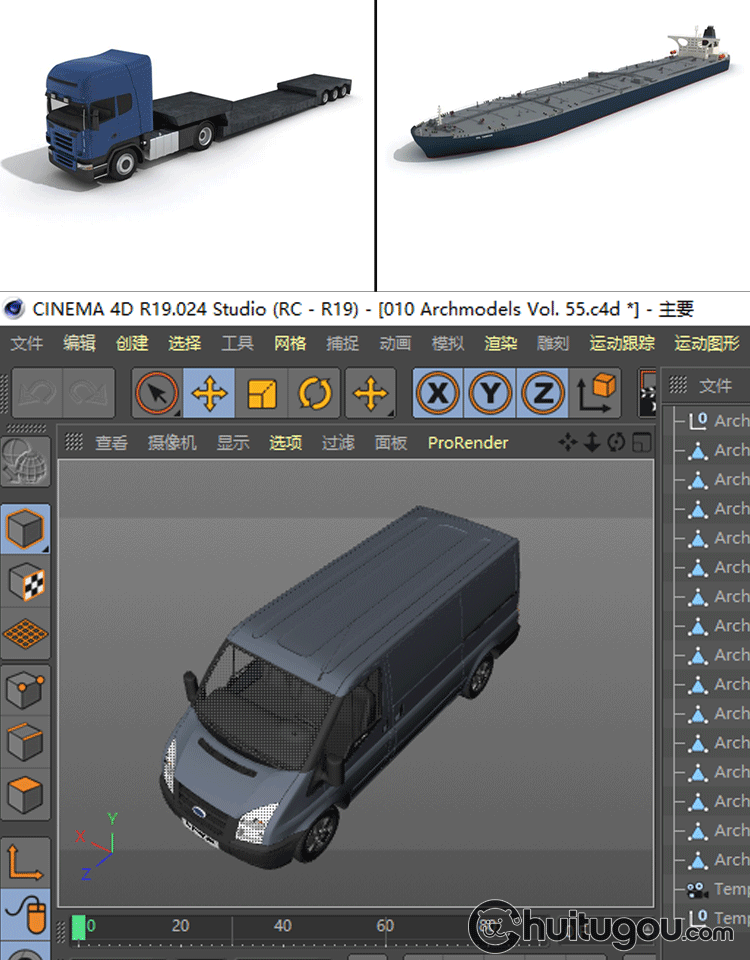This screenshot has height=960, width=750.
Task: Click the render clapperboard icon
Action: pyautogui.click(x=647, y=393)
